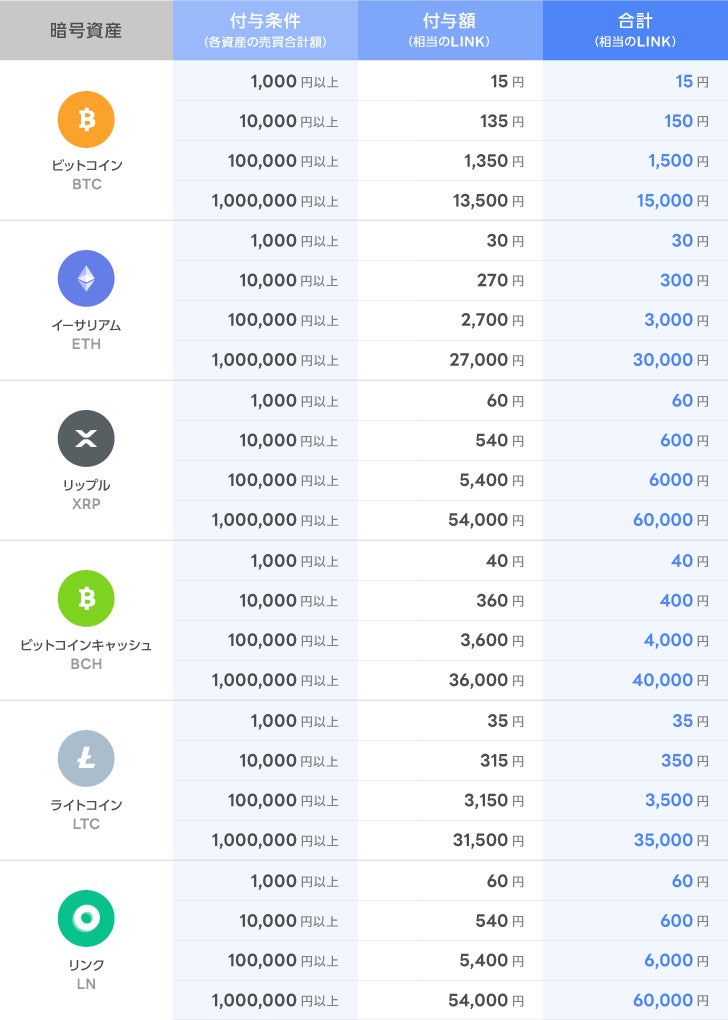Click the ライトコイン LTC label text
The image size is (728, 1020).
pyautogui.click(x=86, y=814)
